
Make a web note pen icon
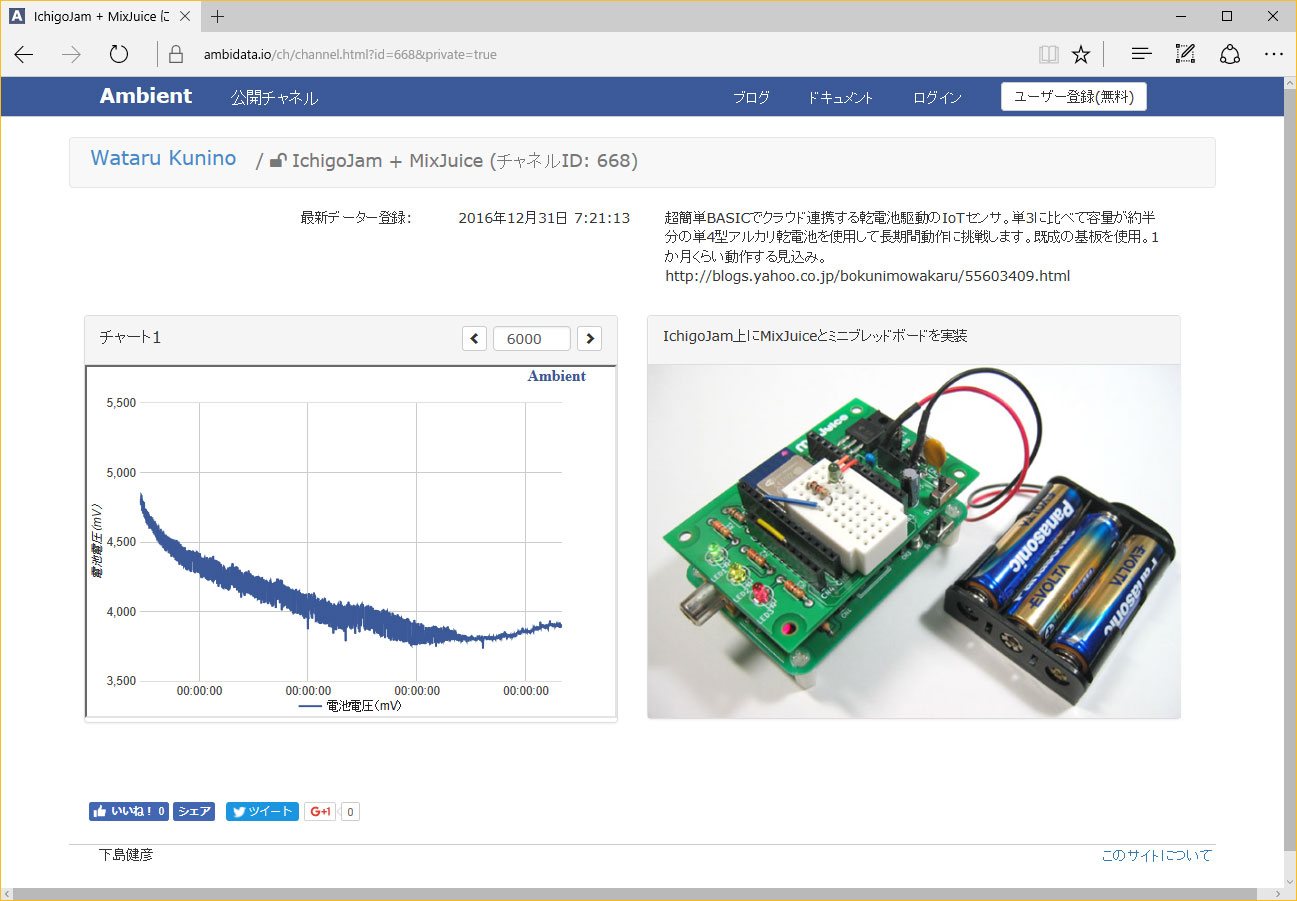pos(1186,55)
